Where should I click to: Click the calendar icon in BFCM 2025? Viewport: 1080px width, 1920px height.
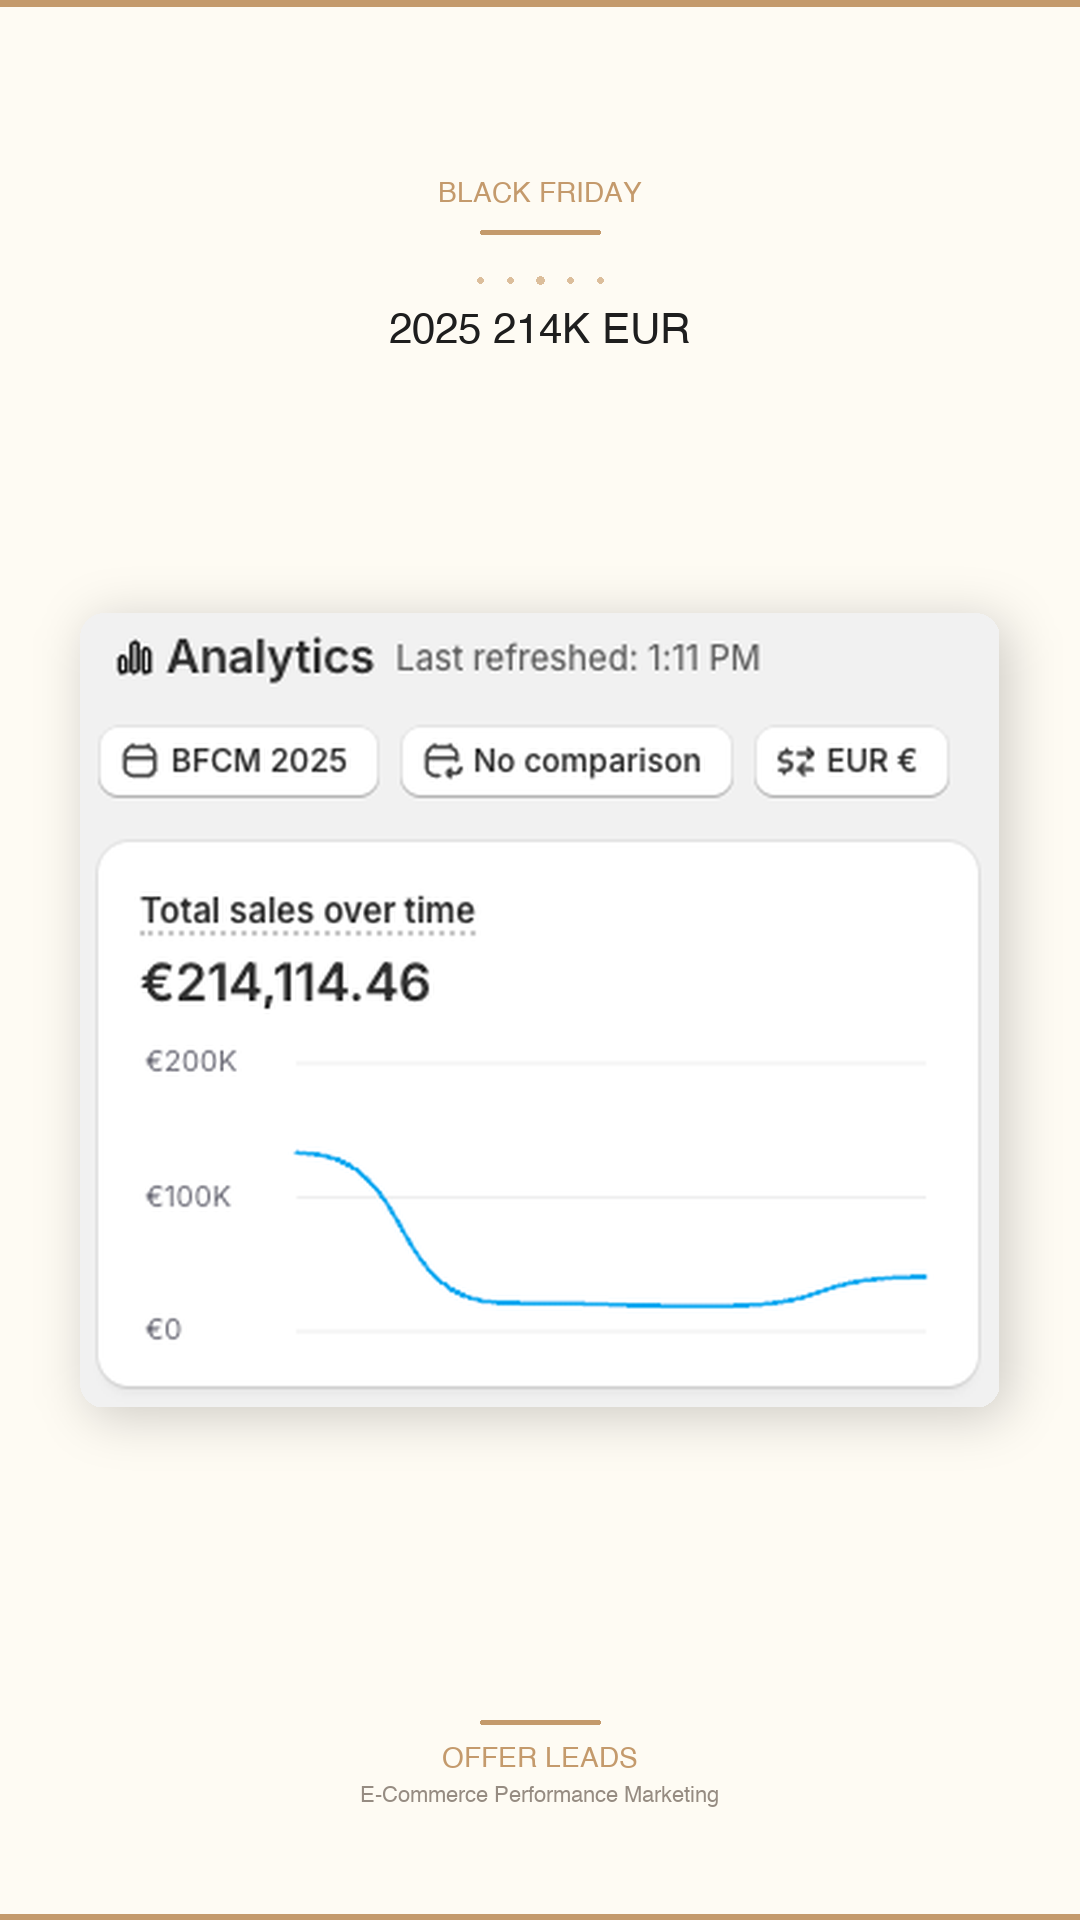tap(139, 761)
